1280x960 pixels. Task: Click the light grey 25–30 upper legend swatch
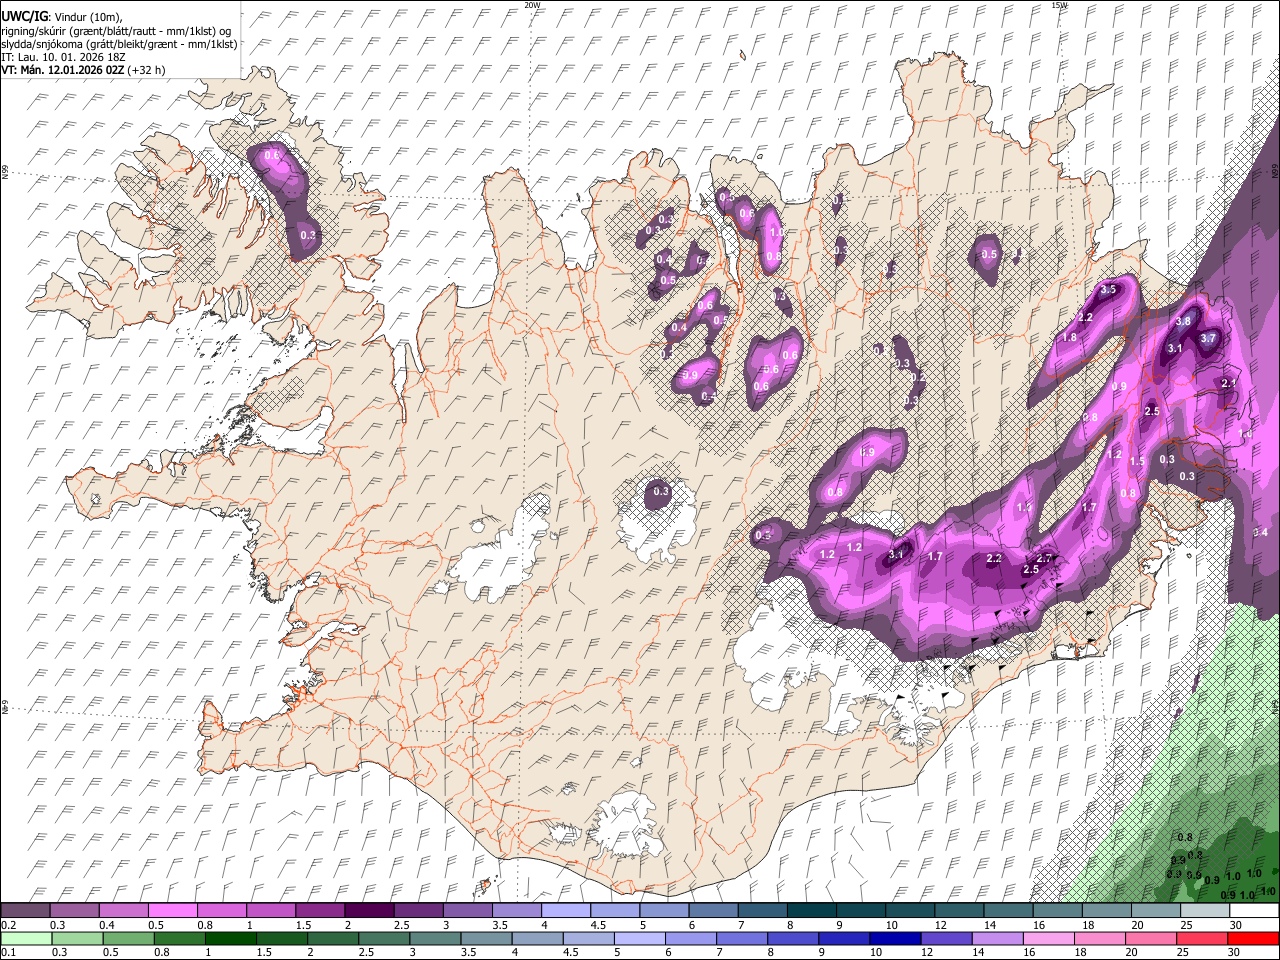click(1204, 911)
